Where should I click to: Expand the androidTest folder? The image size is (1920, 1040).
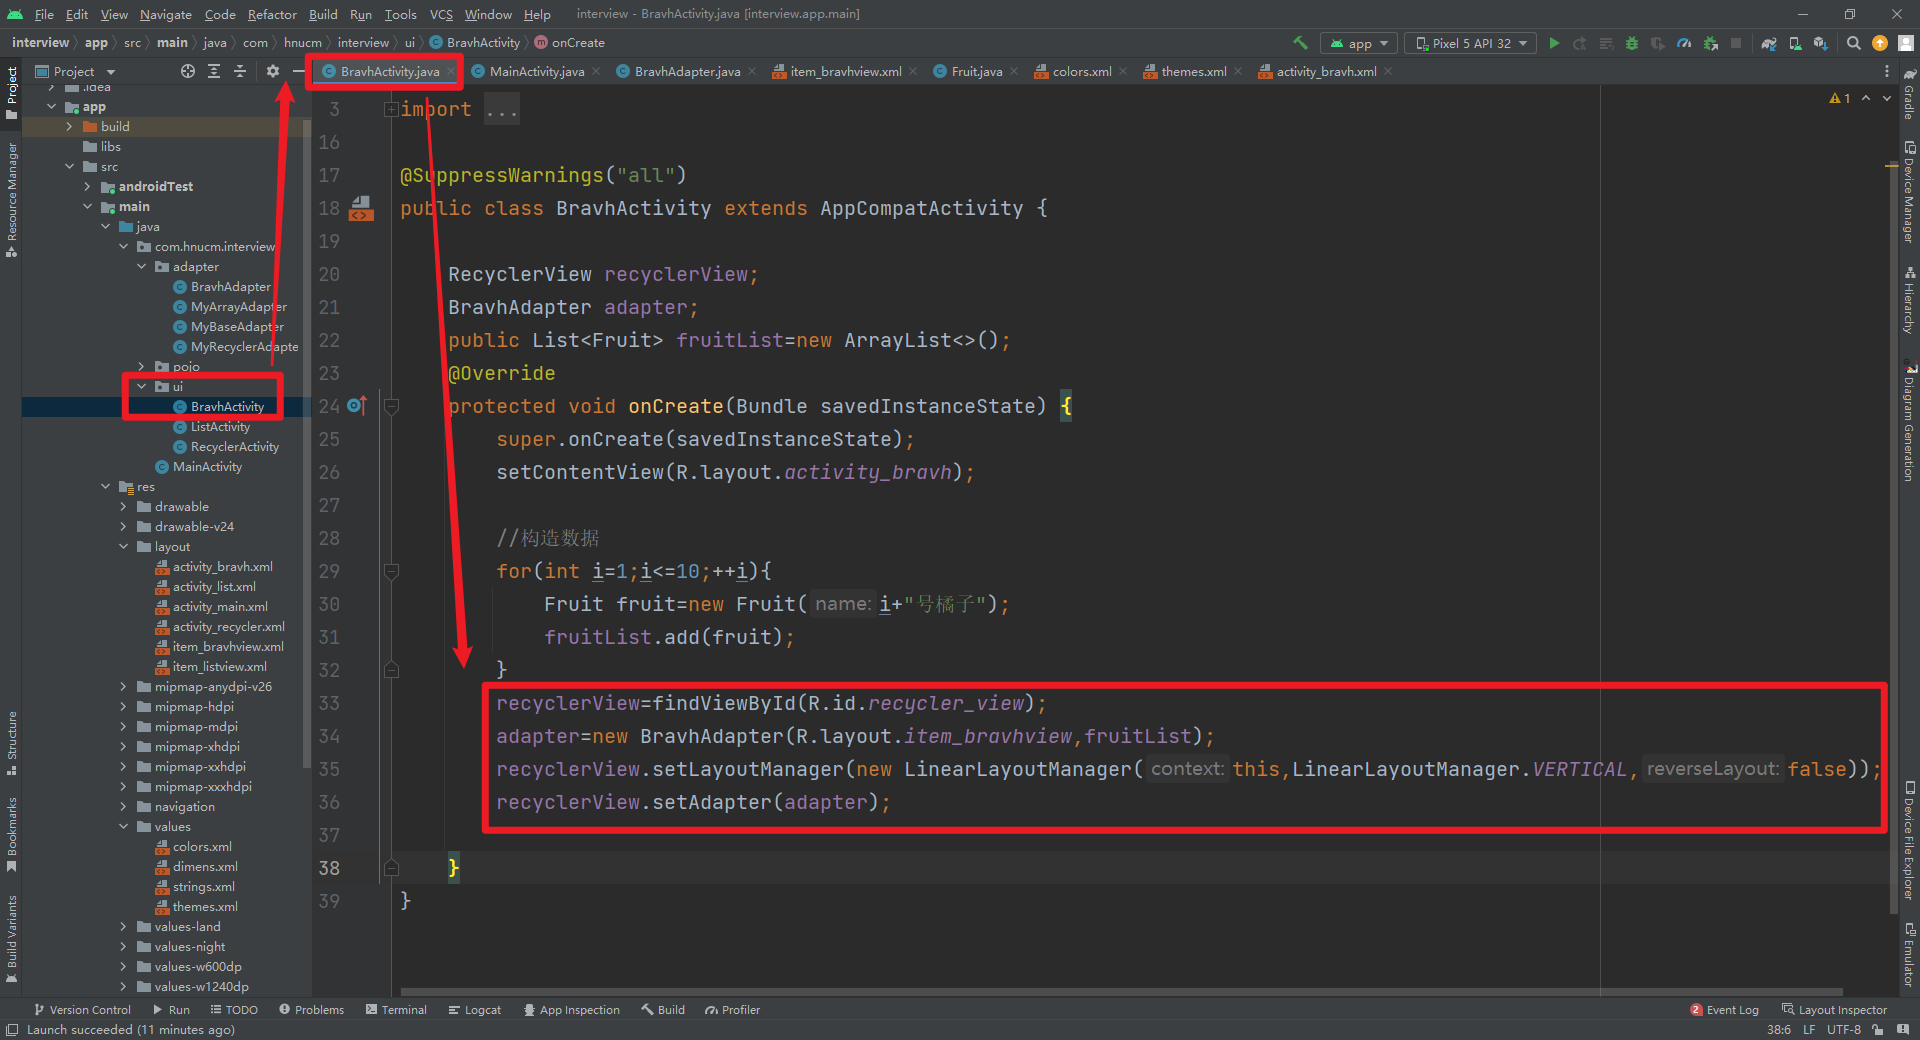point(87,187)
